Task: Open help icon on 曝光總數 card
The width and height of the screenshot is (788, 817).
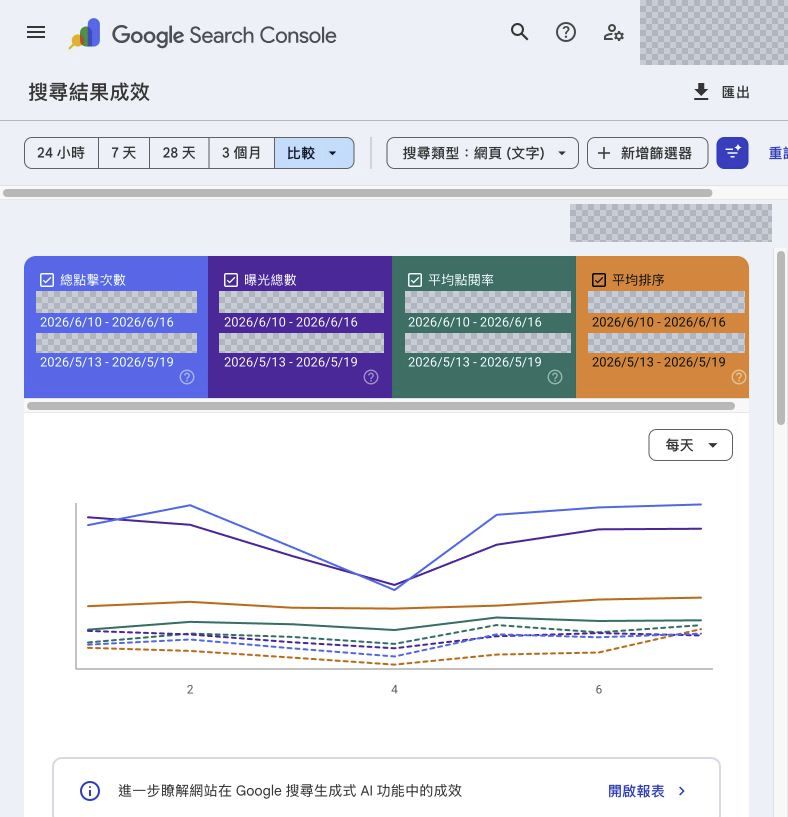Action: (371, 377)
